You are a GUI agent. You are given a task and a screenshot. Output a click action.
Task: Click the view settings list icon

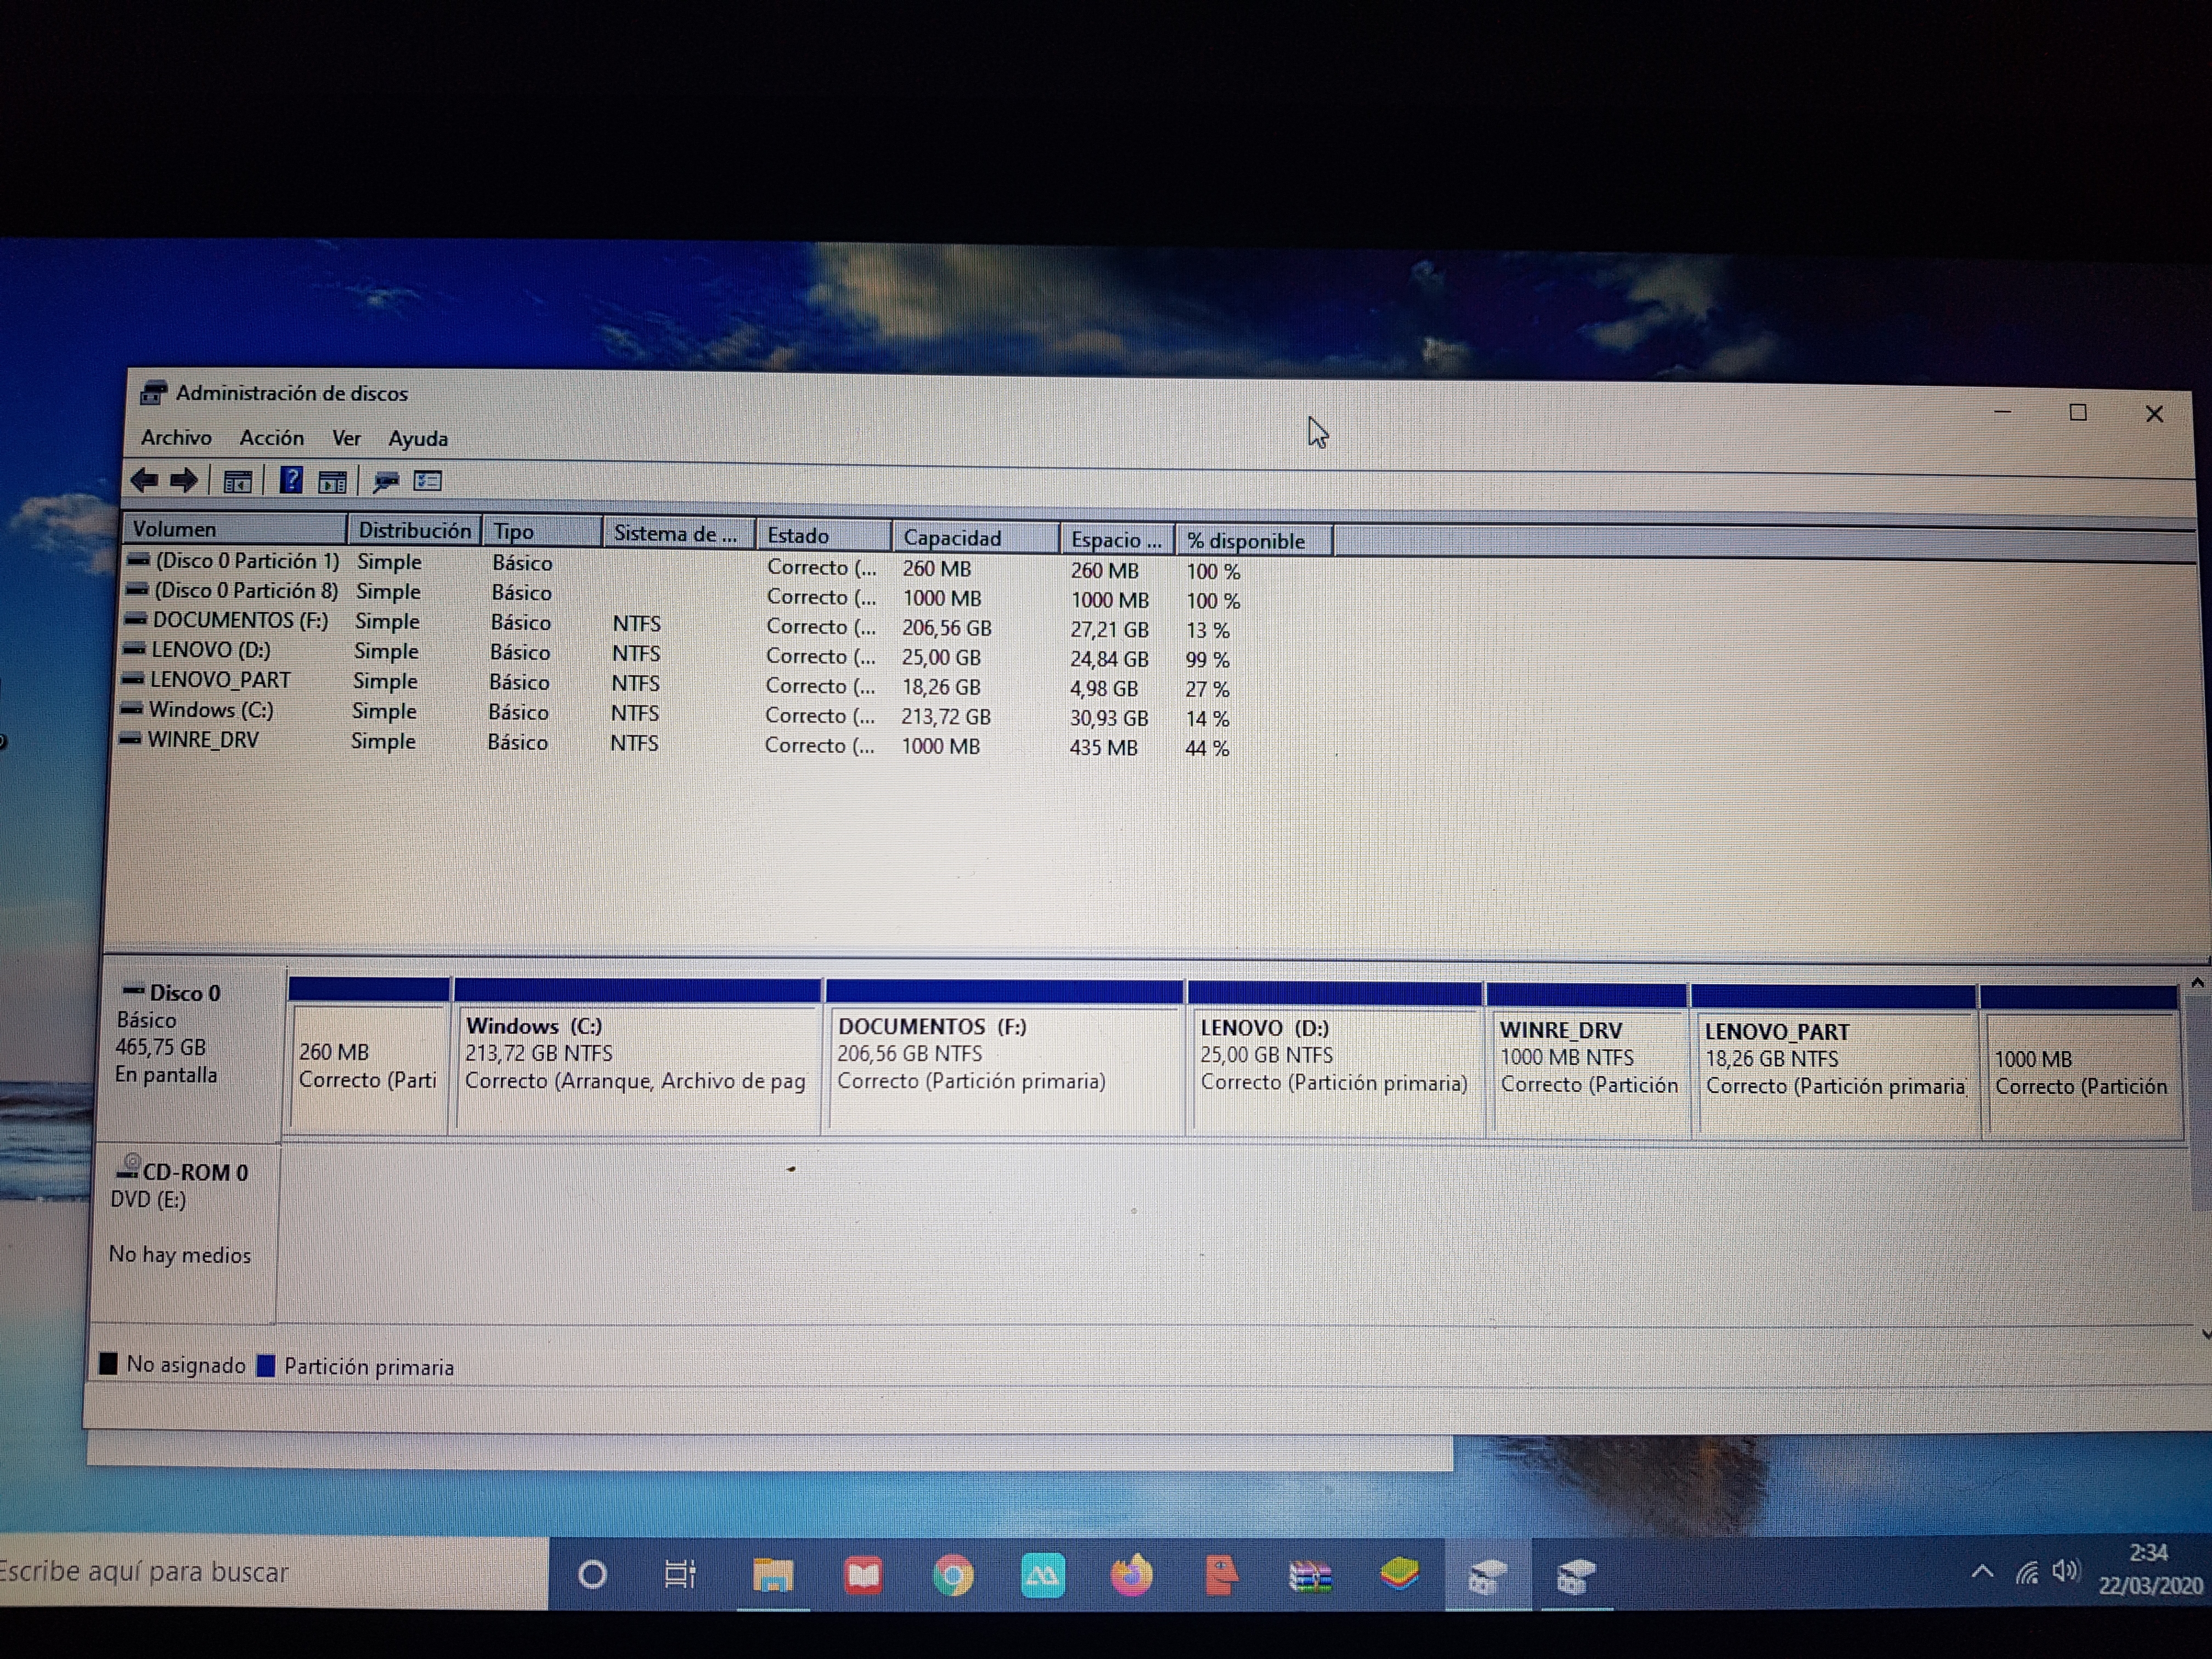[428, 482]
